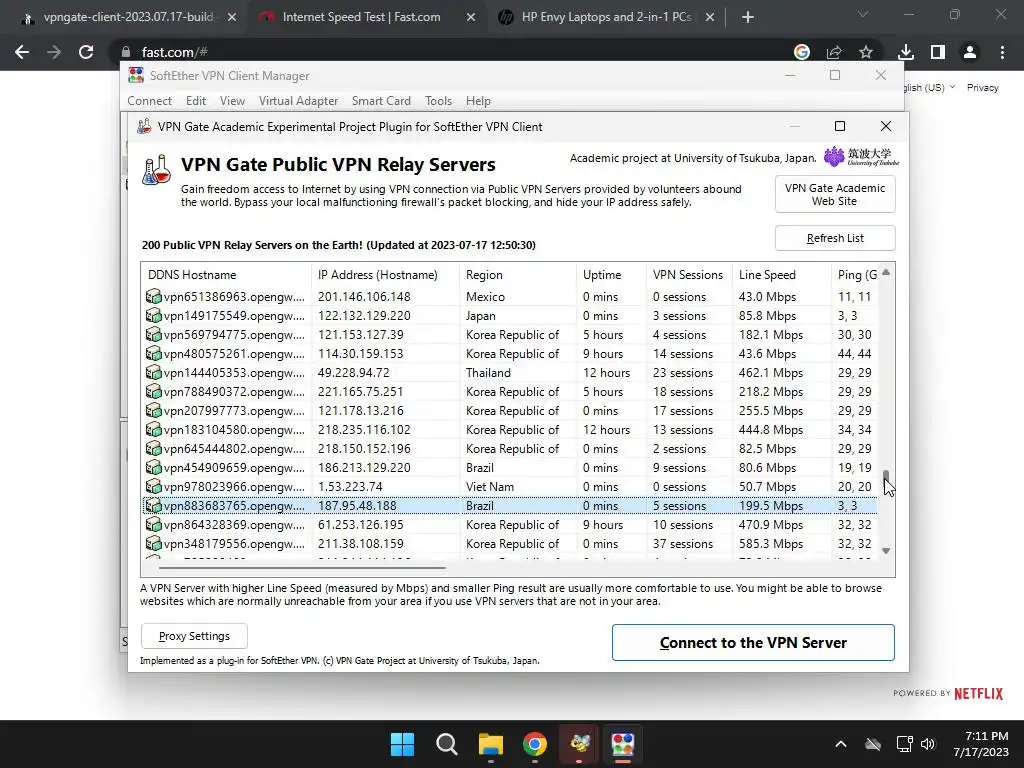This screenshot has width=1024, height=768.
Task: Open Proxy Settings button
Action: pyautogui.click(x=194, y=636)
